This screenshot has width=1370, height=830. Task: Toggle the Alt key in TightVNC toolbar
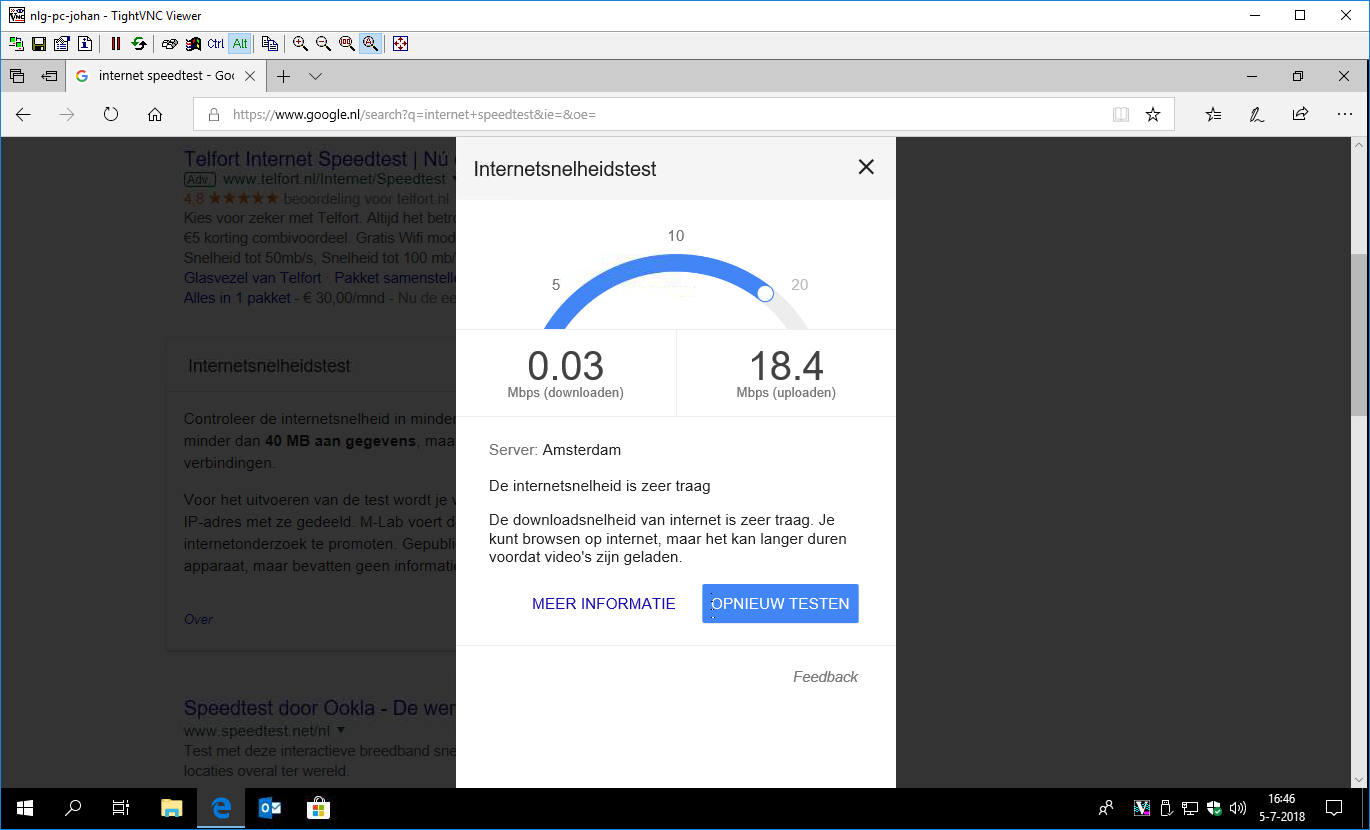click(x=240, y=44)
